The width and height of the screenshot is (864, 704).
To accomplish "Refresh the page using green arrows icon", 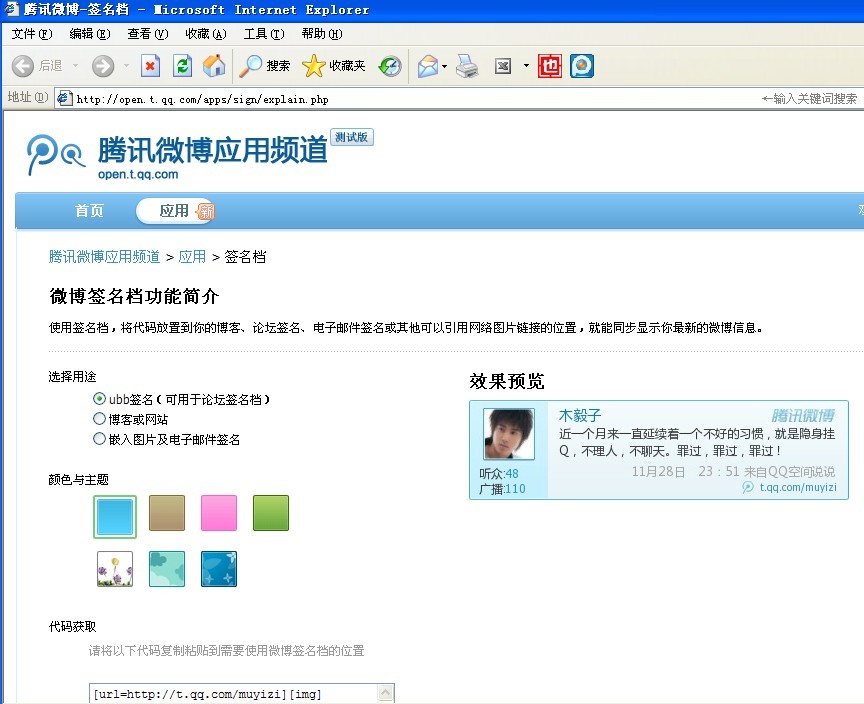I will pyautogui.click(x=182, y=66).
